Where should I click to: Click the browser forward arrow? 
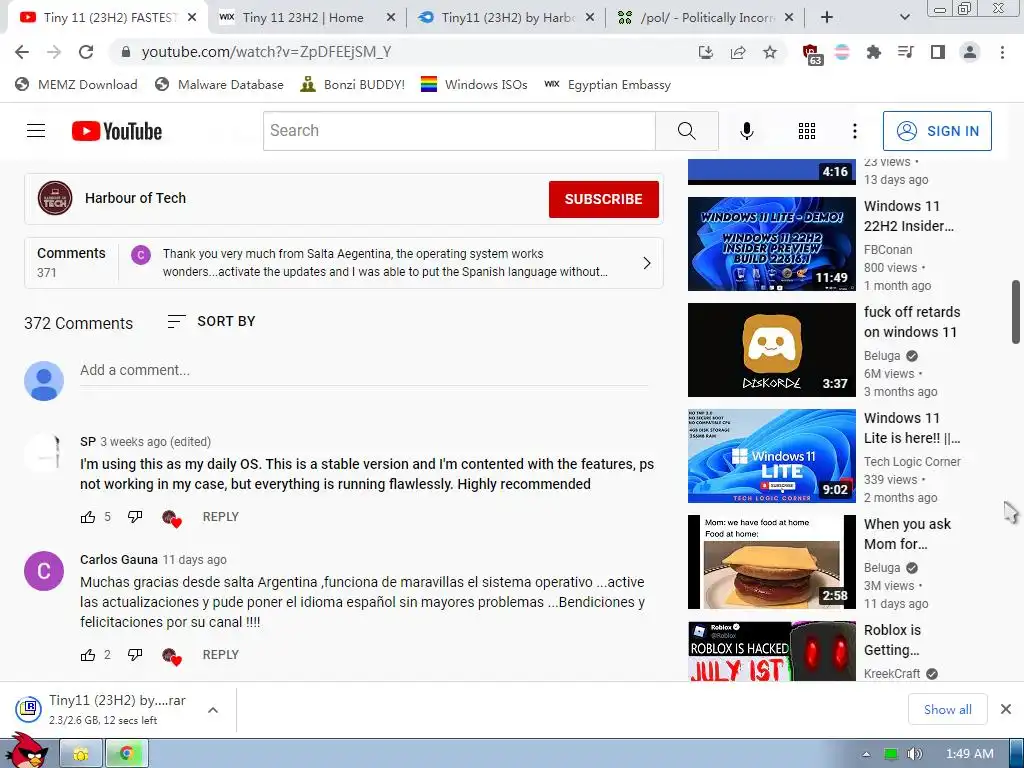(54, 52)
